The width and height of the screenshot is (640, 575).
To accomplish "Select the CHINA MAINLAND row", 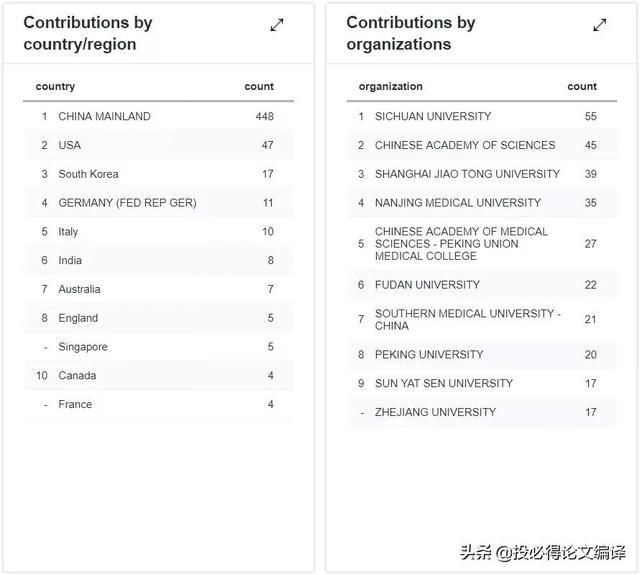I will click(158, 116).
